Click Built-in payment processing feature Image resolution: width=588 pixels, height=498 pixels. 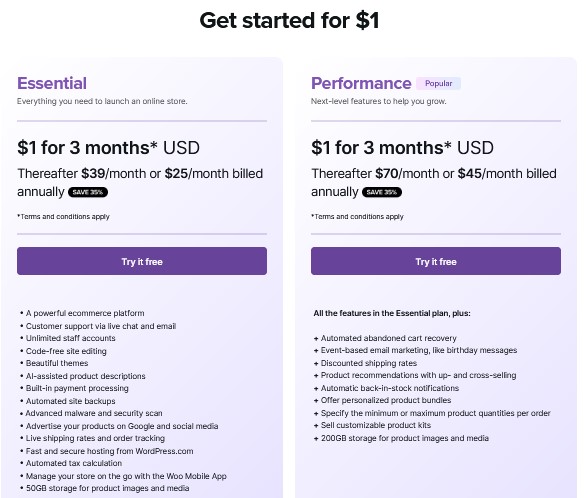pos(77,388)
